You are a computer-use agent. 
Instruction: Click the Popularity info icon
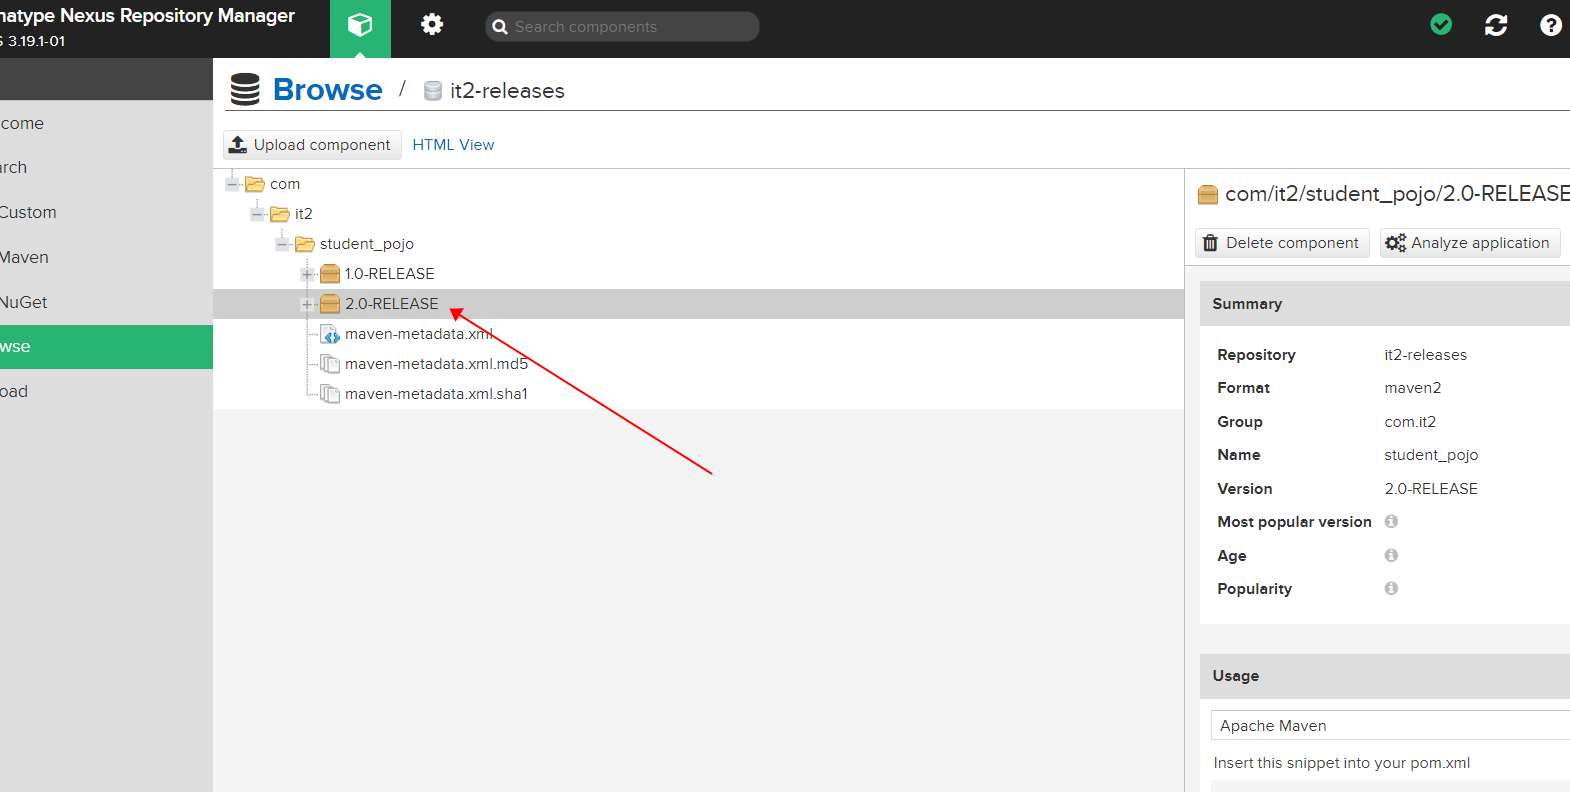tap(1391, 588)
